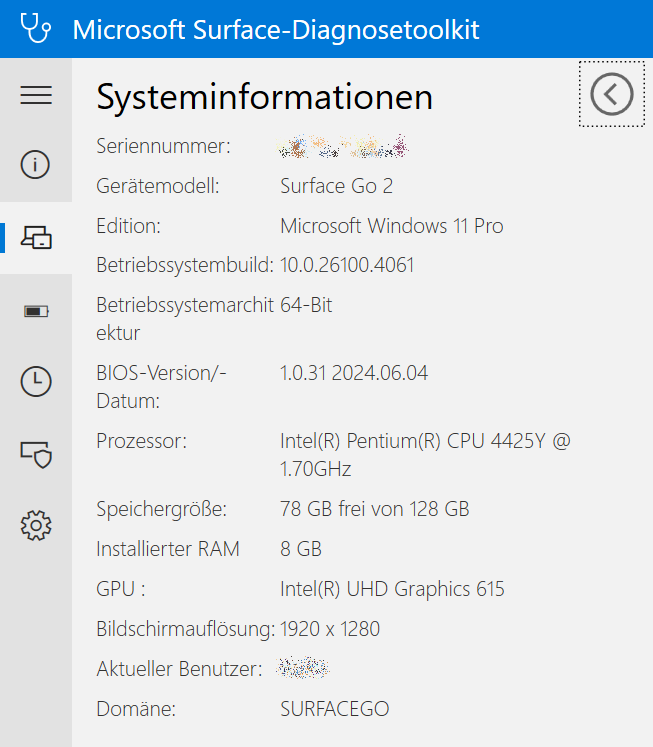The width and height of the screenshot is (653, 747).
Task: Select the system information device icon
Action: click(36, 237)
